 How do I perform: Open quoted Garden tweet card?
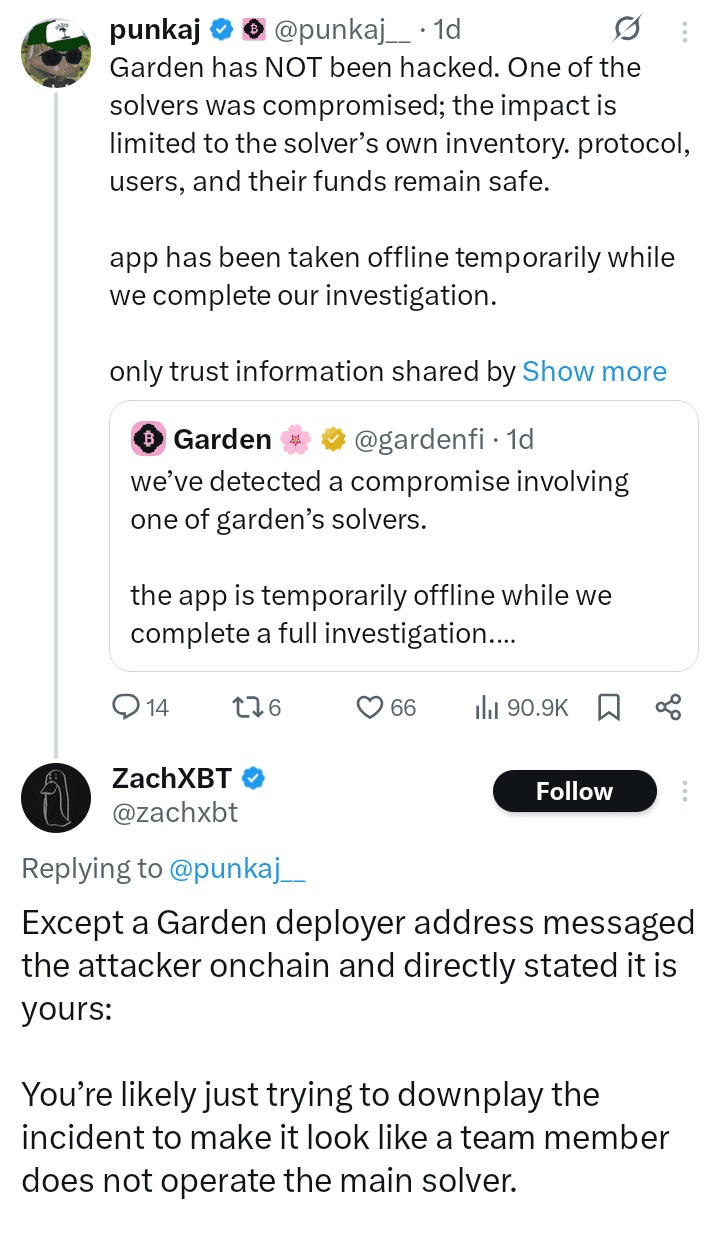point(403,560)
